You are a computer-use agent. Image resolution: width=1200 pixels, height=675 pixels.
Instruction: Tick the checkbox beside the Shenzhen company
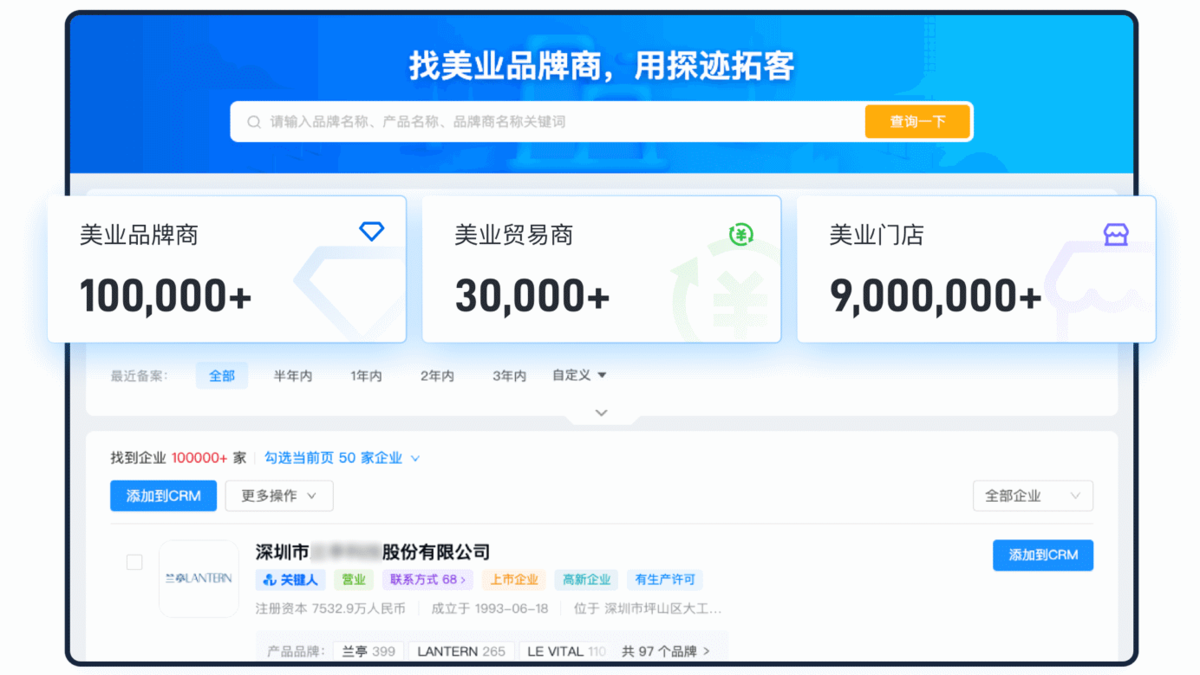point(134,563)
